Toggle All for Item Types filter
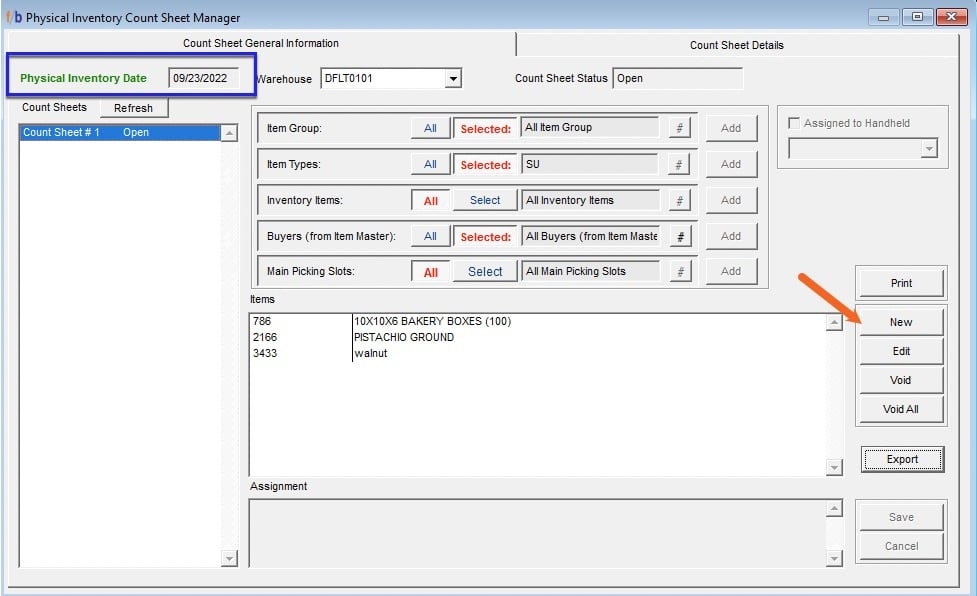Image resolution: width=977 pixels, height=596 pixels. 432,163
